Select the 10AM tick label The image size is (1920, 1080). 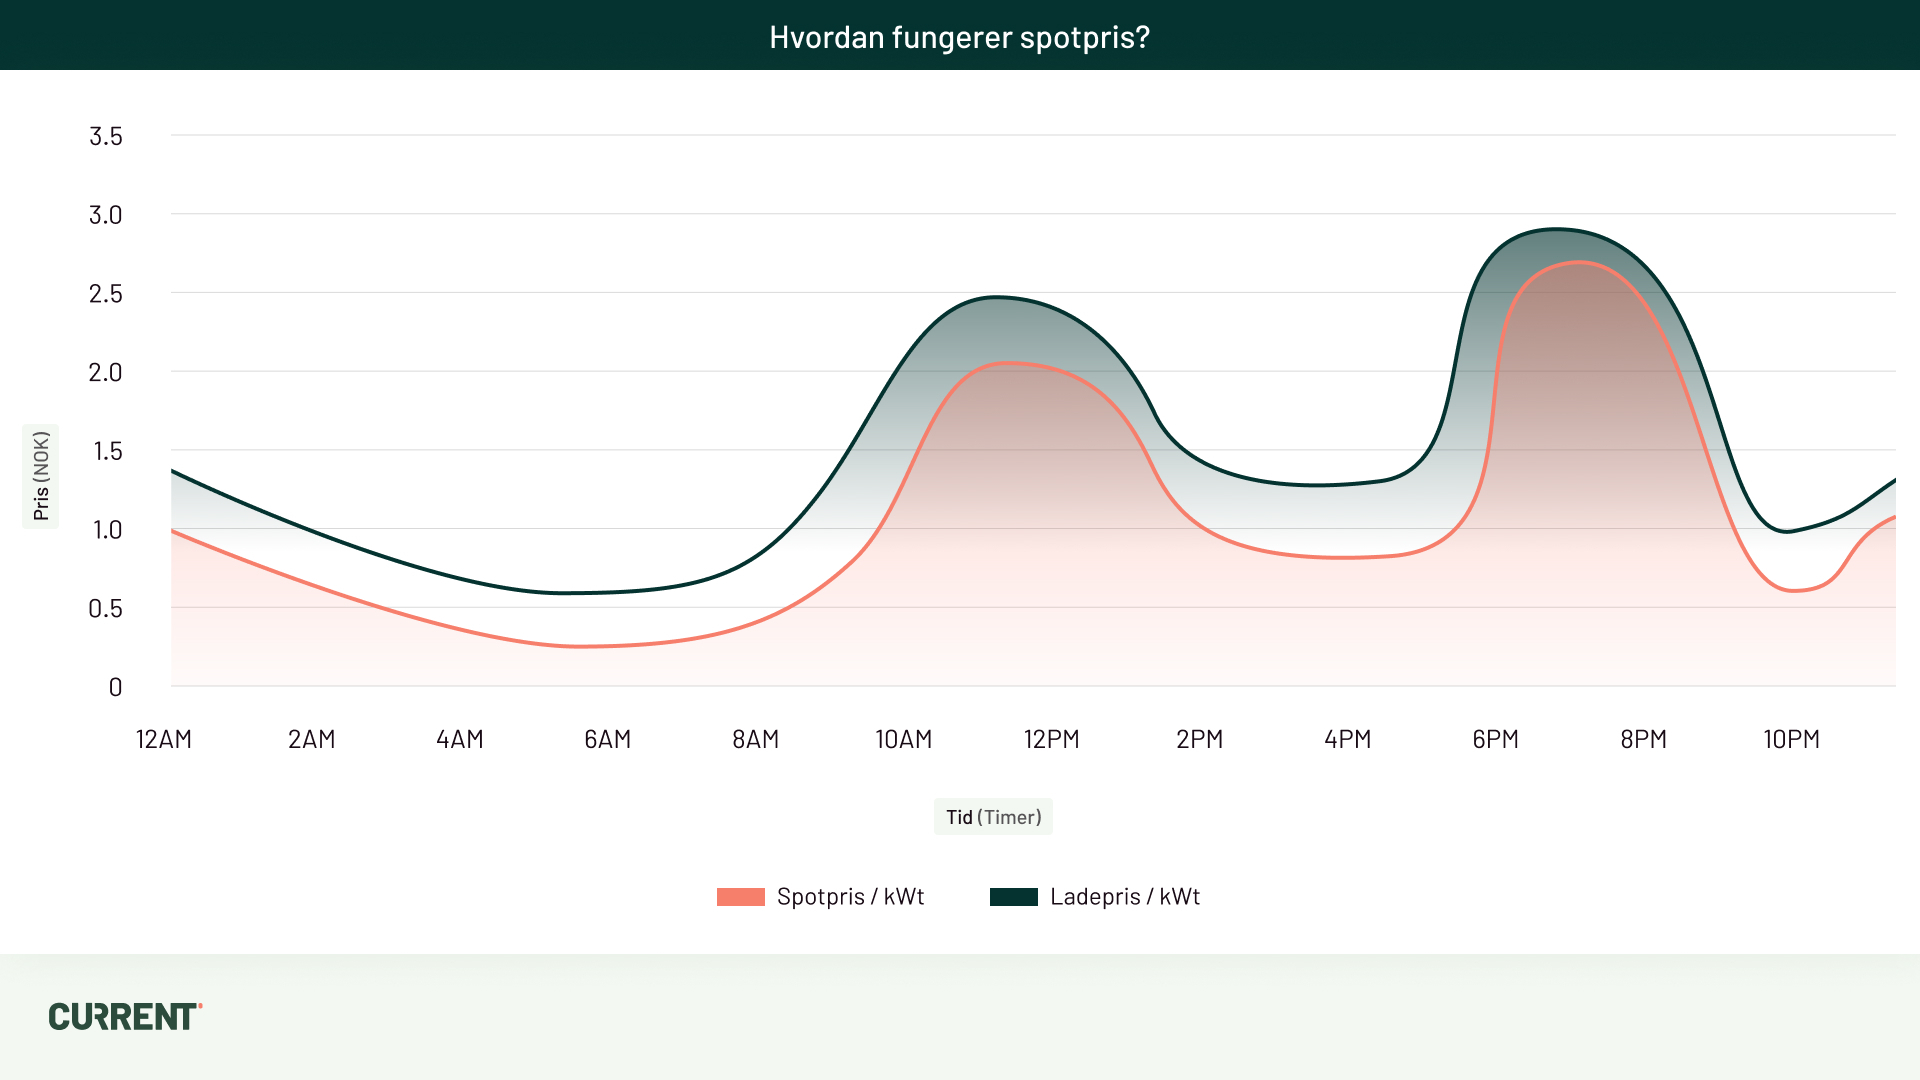(x=904, y=740)
